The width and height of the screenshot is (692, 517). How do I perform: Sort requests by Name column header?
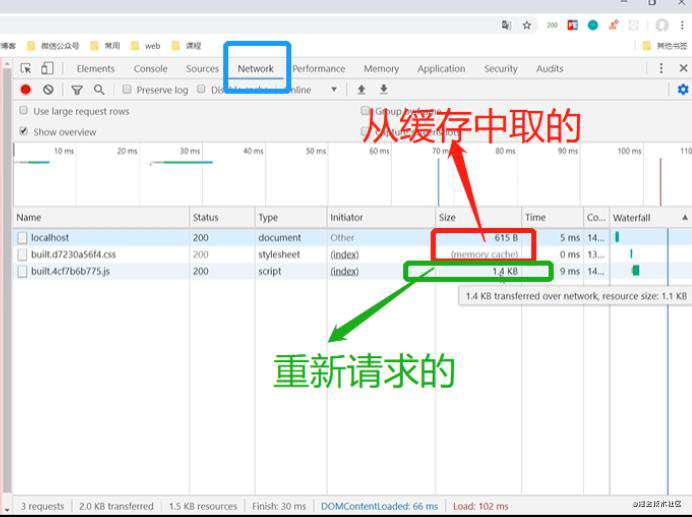(101, 217)
